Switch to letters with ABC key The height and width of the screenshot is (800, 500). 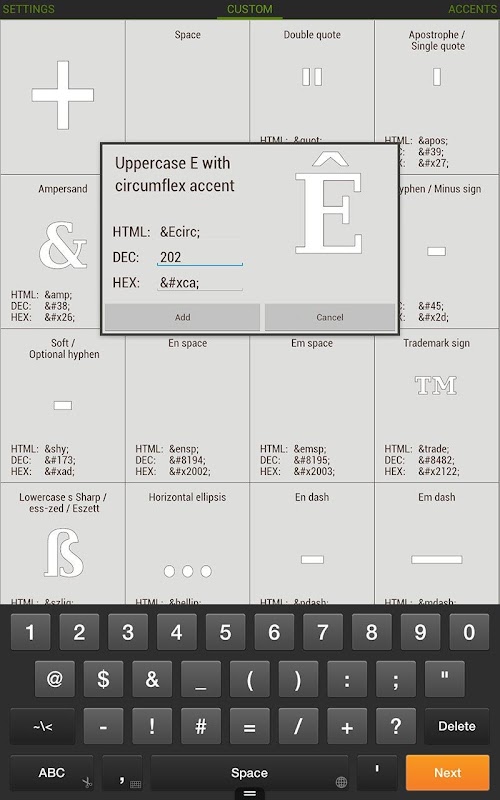[x=52, y=773]
